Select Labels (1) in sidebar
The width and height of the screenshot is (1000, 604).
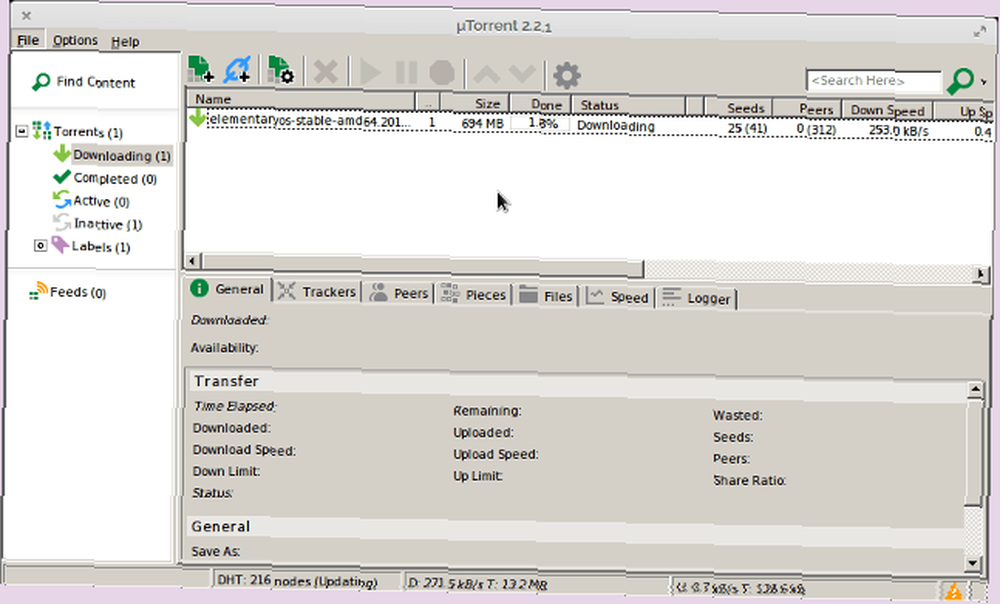tap(101, 247)
